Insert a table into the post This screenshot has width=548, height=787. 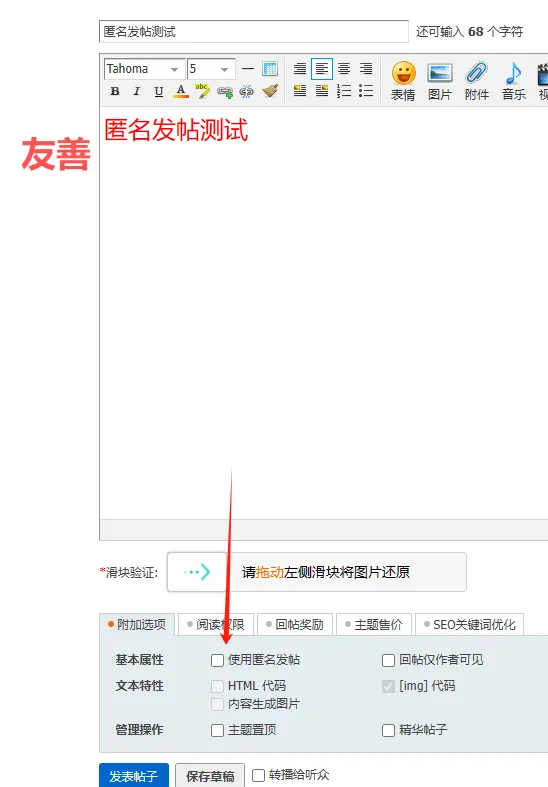(270, 69)
